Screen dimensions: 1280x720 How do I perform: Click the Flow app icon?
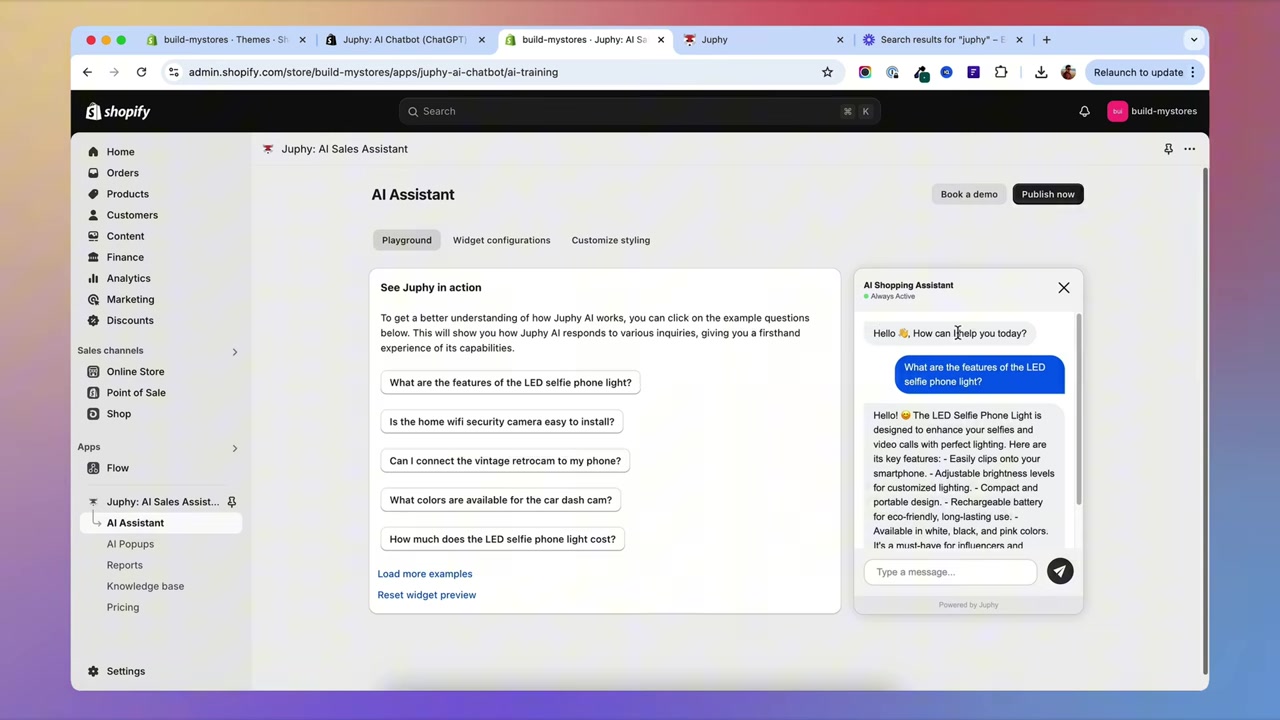[93, 468]
